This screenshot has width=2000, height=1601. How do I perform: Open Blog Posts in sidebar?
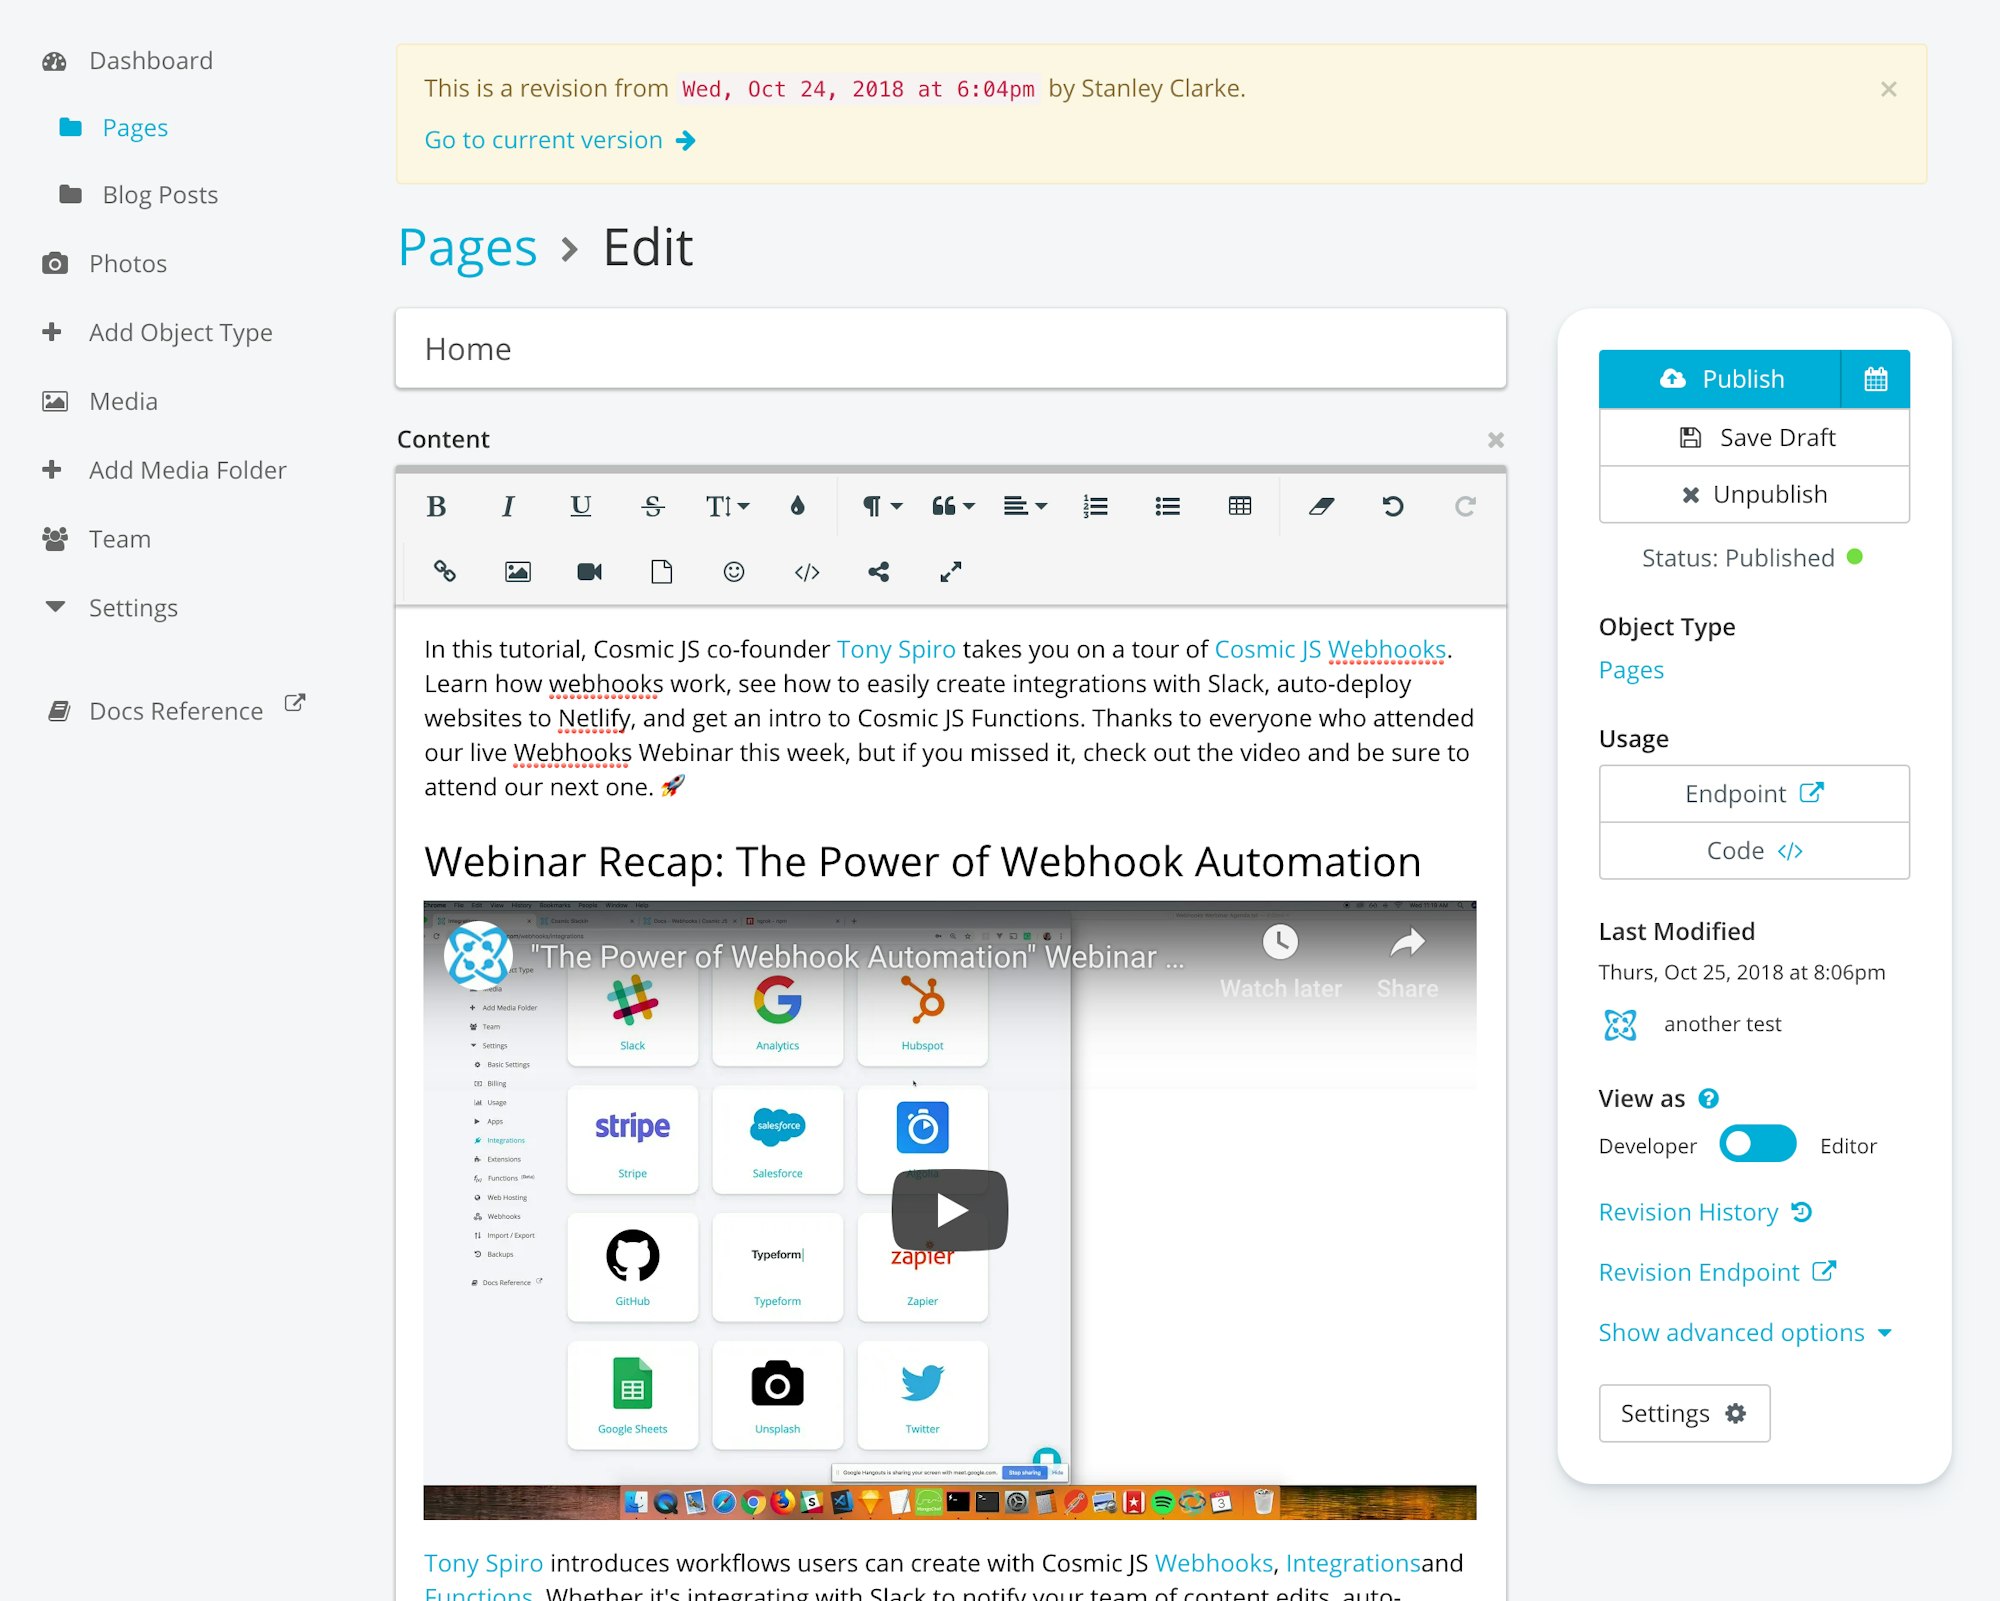tap(160, 195)
